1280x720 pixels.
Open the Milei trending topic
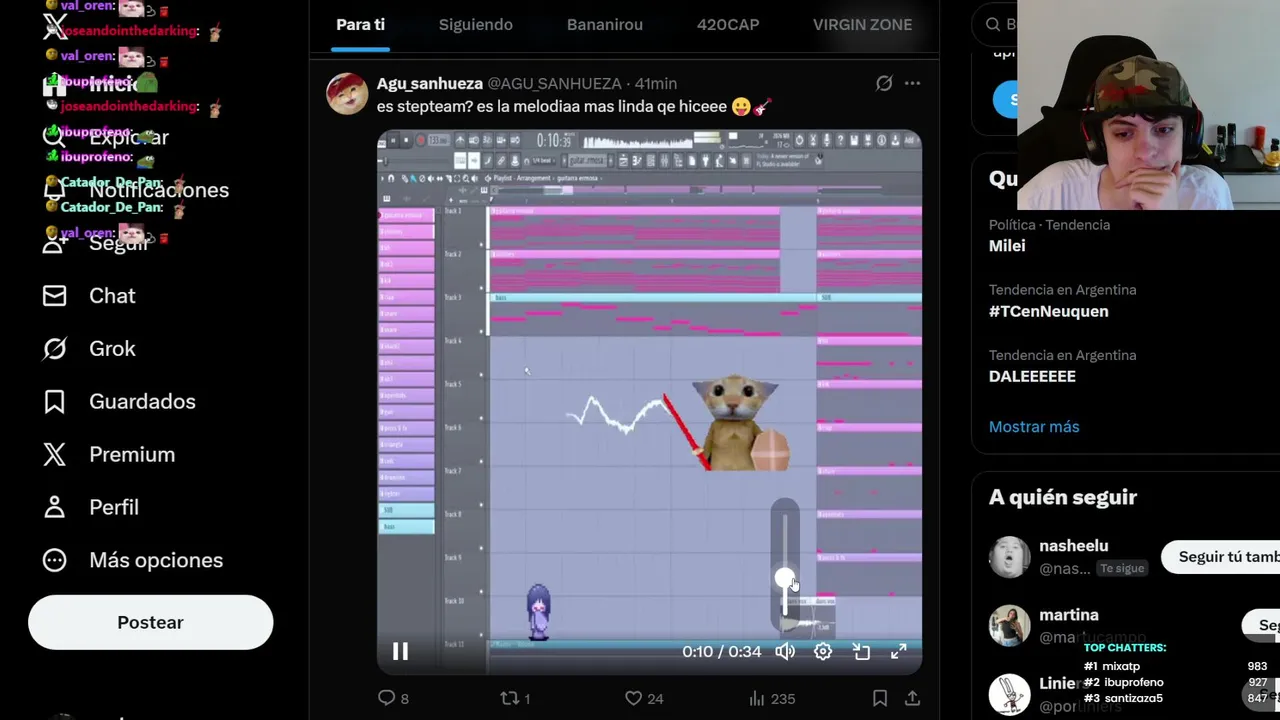point(1007,246)
